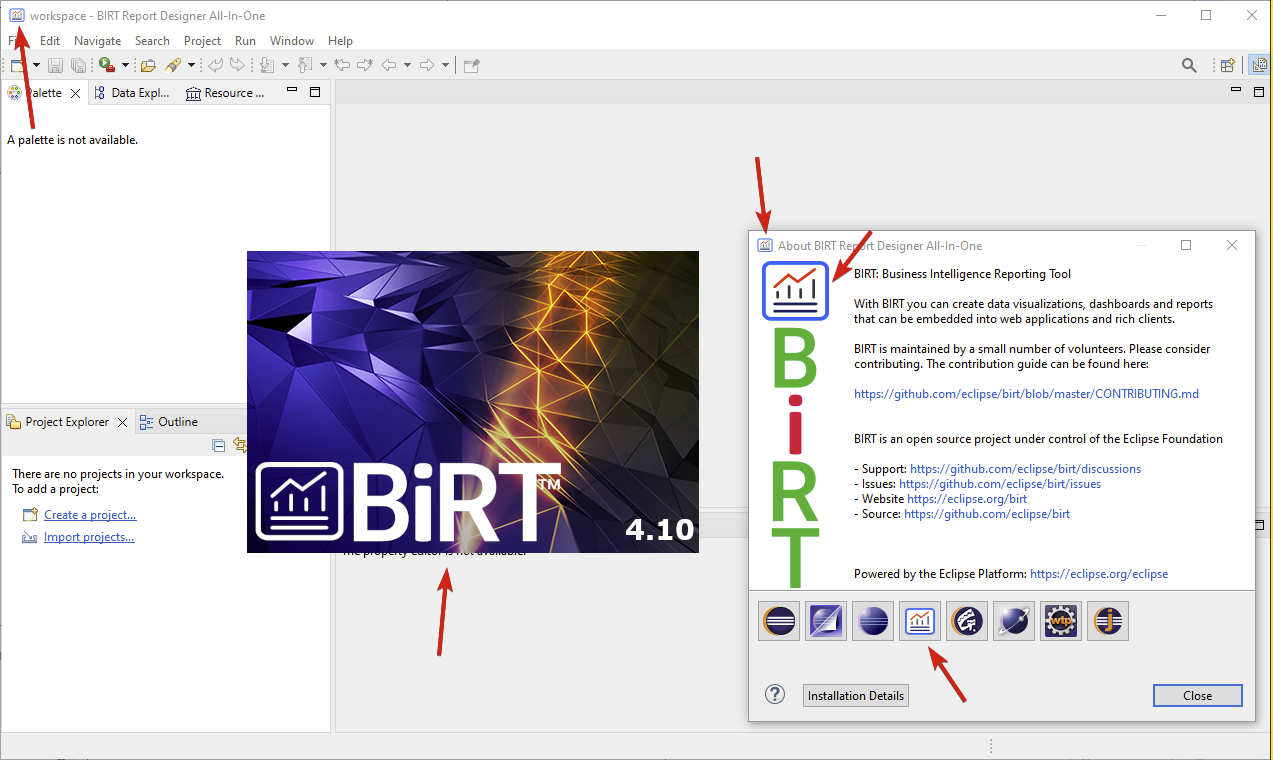Open the Run launcher dropdown arrow

pyautogui.click(x=125, y=65)
